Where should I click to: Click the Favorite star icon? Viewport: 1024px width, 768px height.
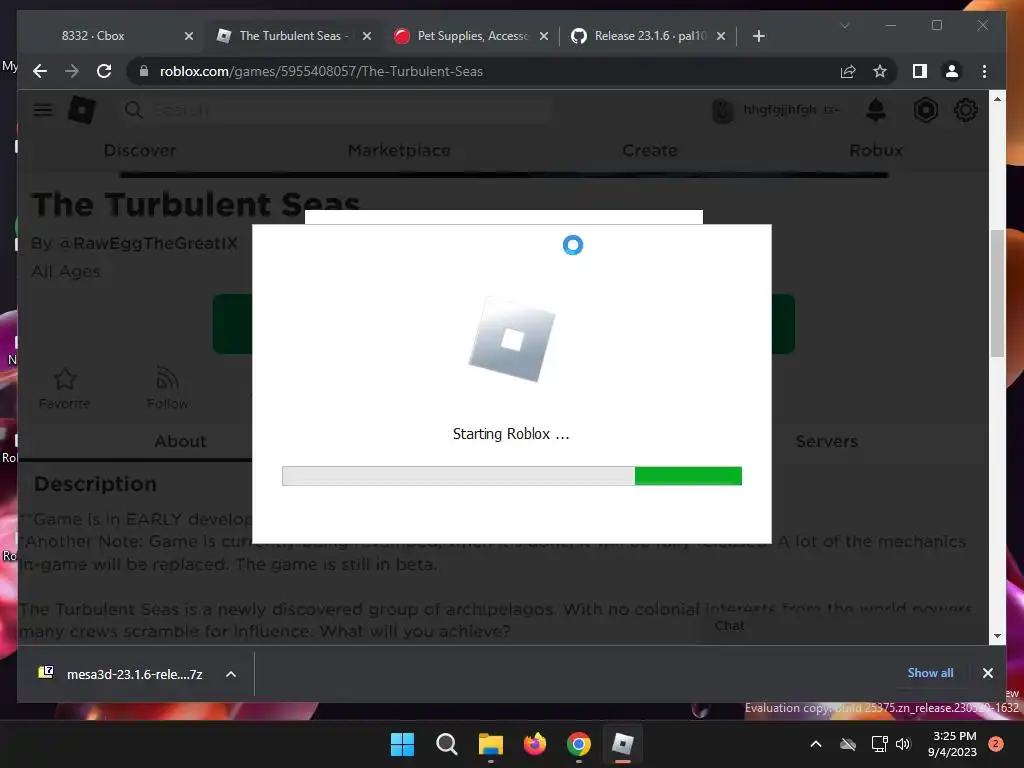[65, 378]
